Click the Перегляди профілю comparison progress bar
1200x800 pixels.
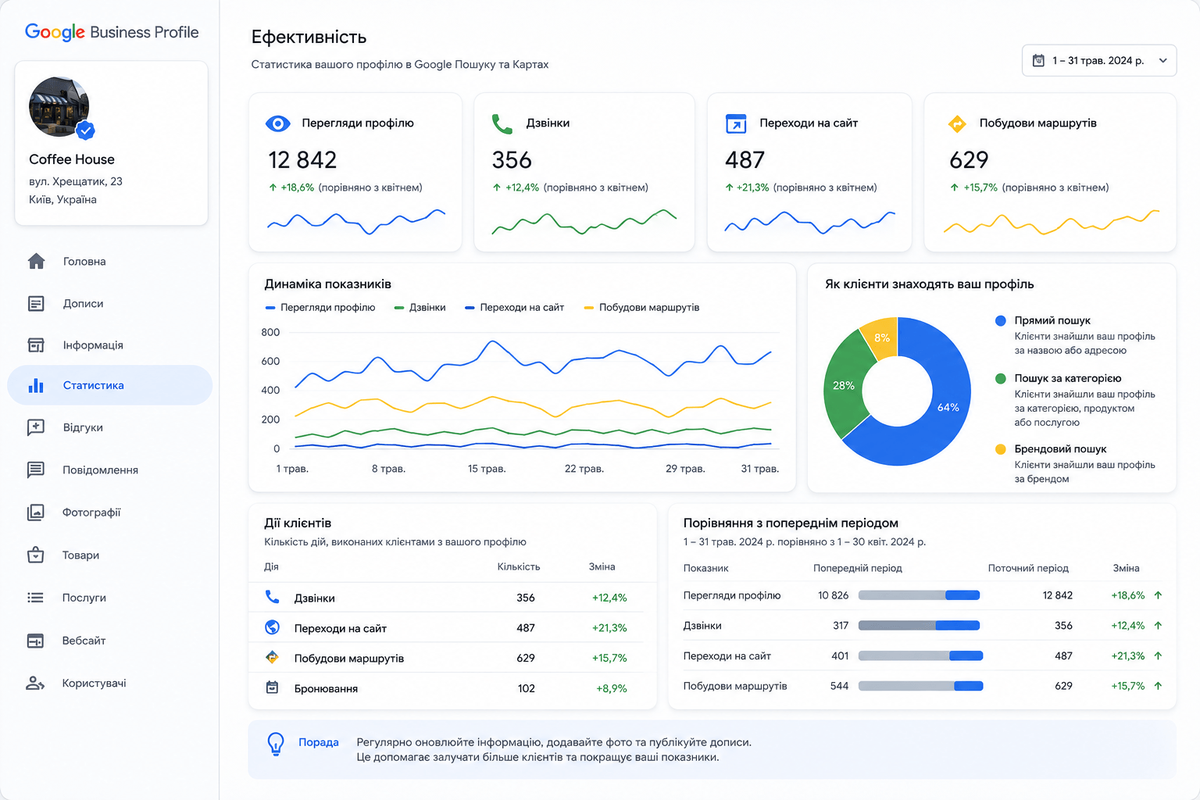pyautogui.click(x=919, y=595)
